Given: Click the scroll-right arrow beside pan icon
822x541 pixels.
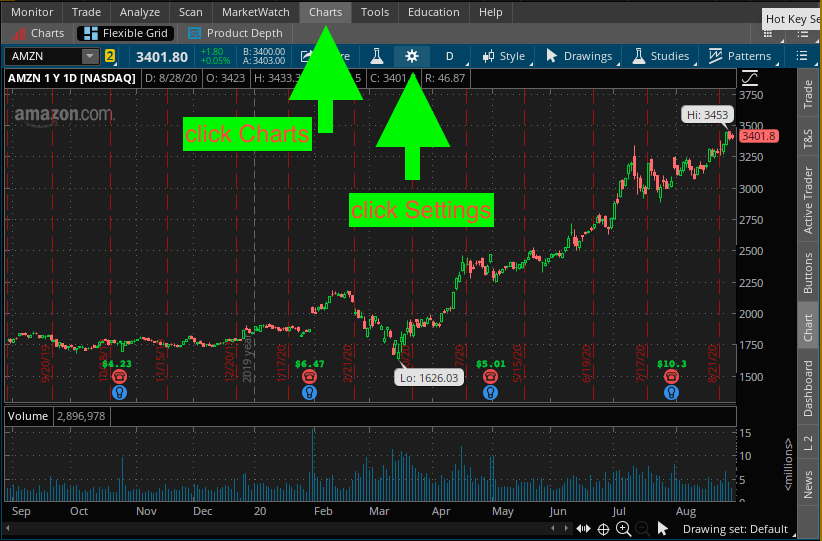Looking at the screenshot, I should click(566, 528).
